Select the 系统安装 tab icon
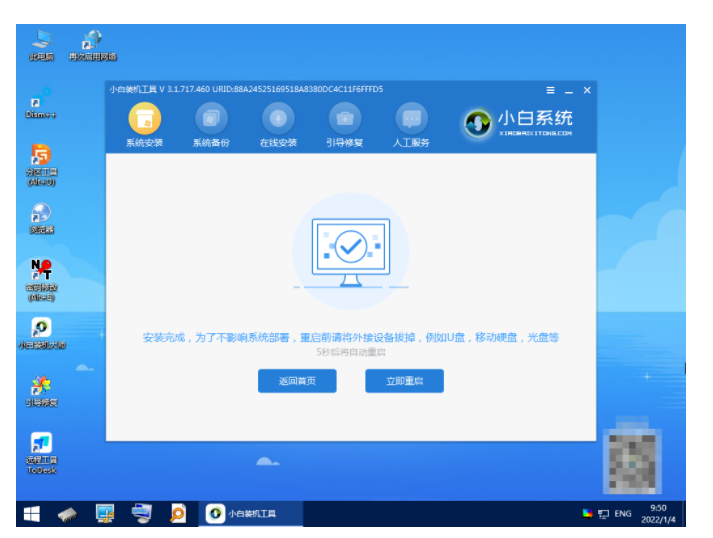This screenshot has height=538, width=713. pyautogui.click(x=144, y=119)
